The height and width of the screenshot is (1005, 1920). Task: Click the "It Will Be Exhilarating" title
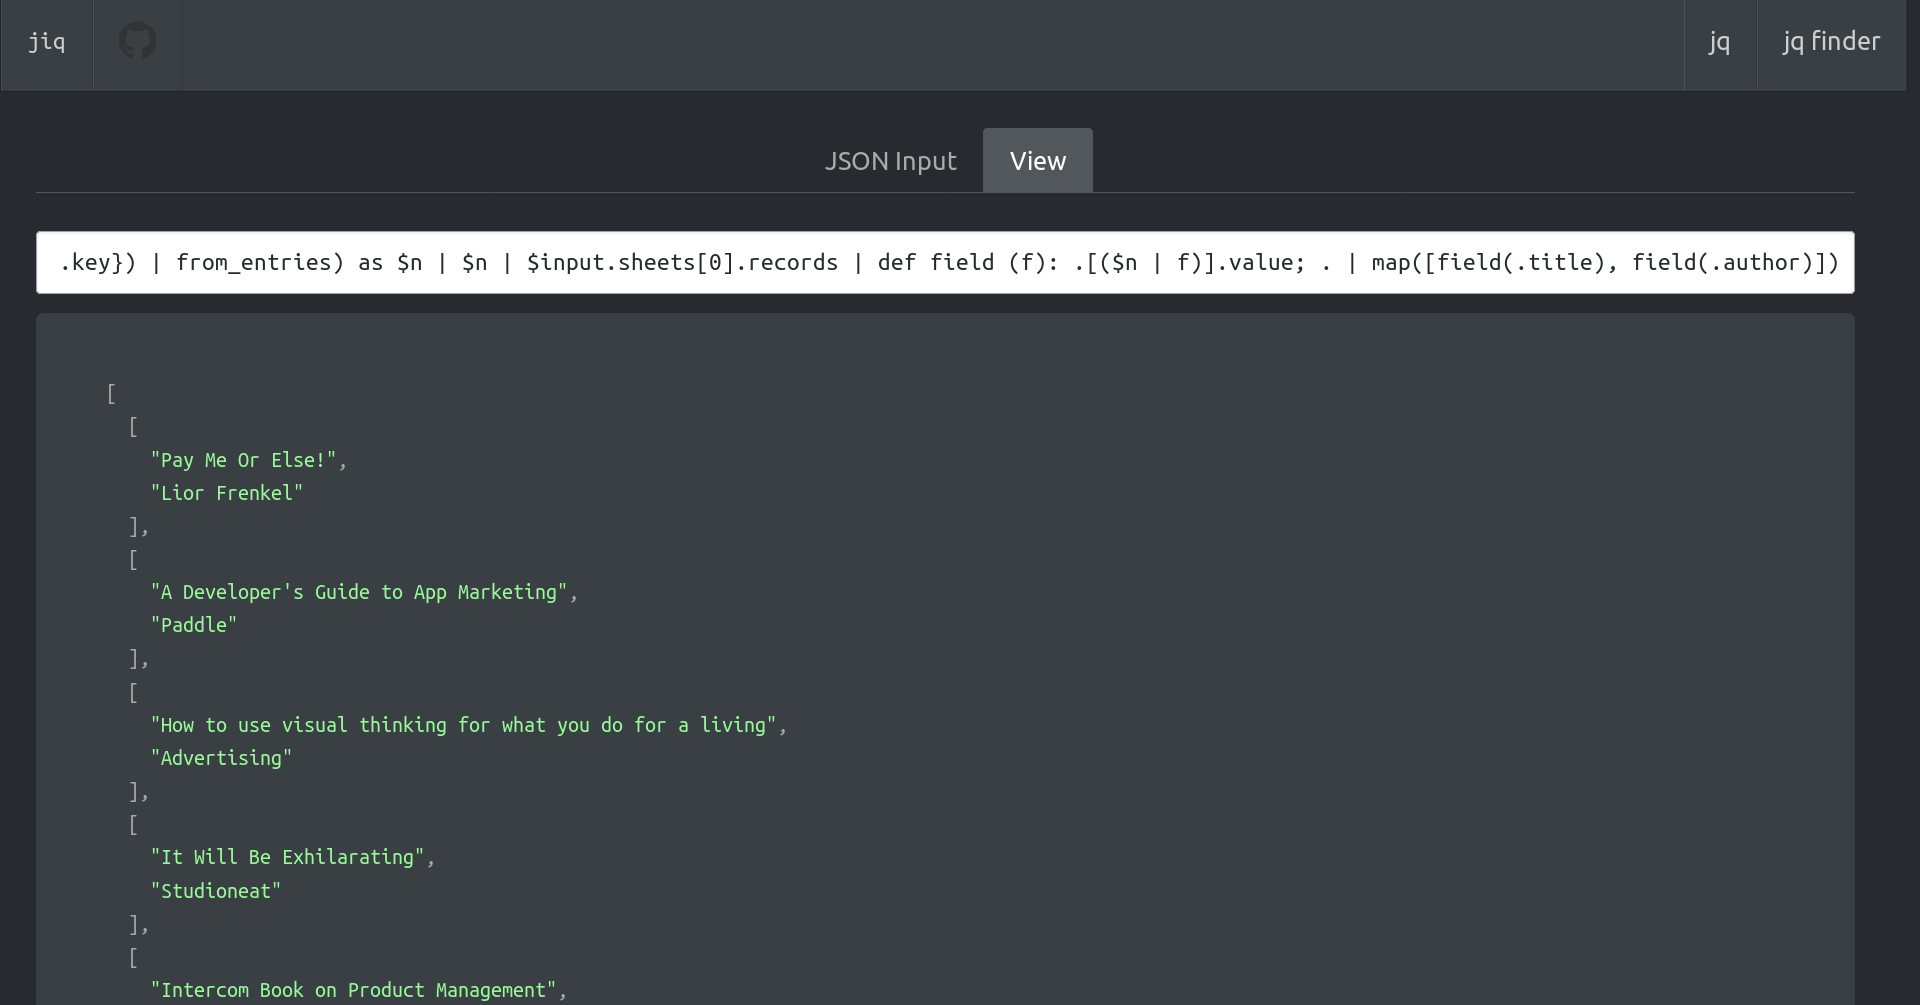point(288,857)
